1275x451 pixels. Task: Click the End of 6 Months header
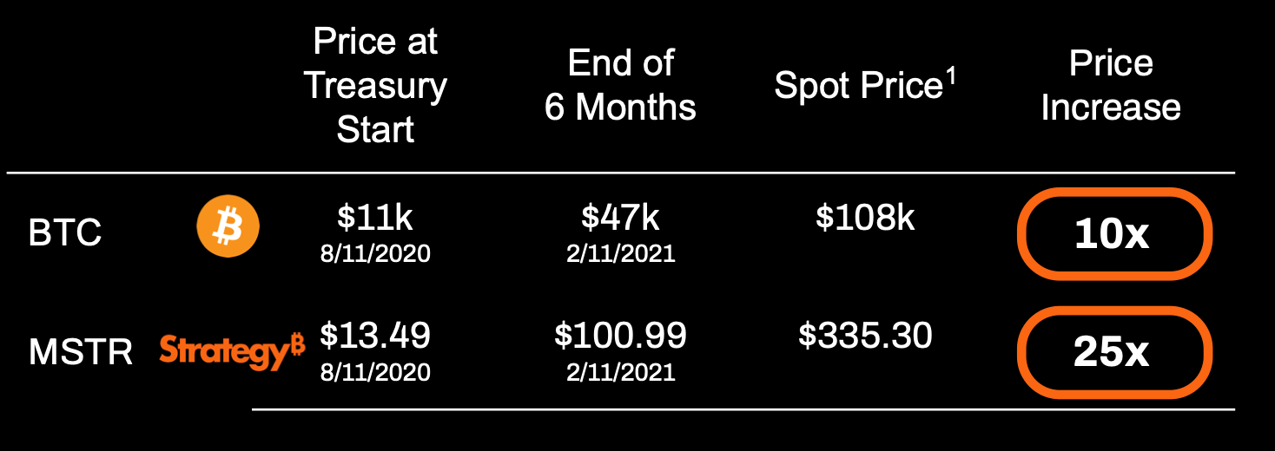[x=620, y=86]
